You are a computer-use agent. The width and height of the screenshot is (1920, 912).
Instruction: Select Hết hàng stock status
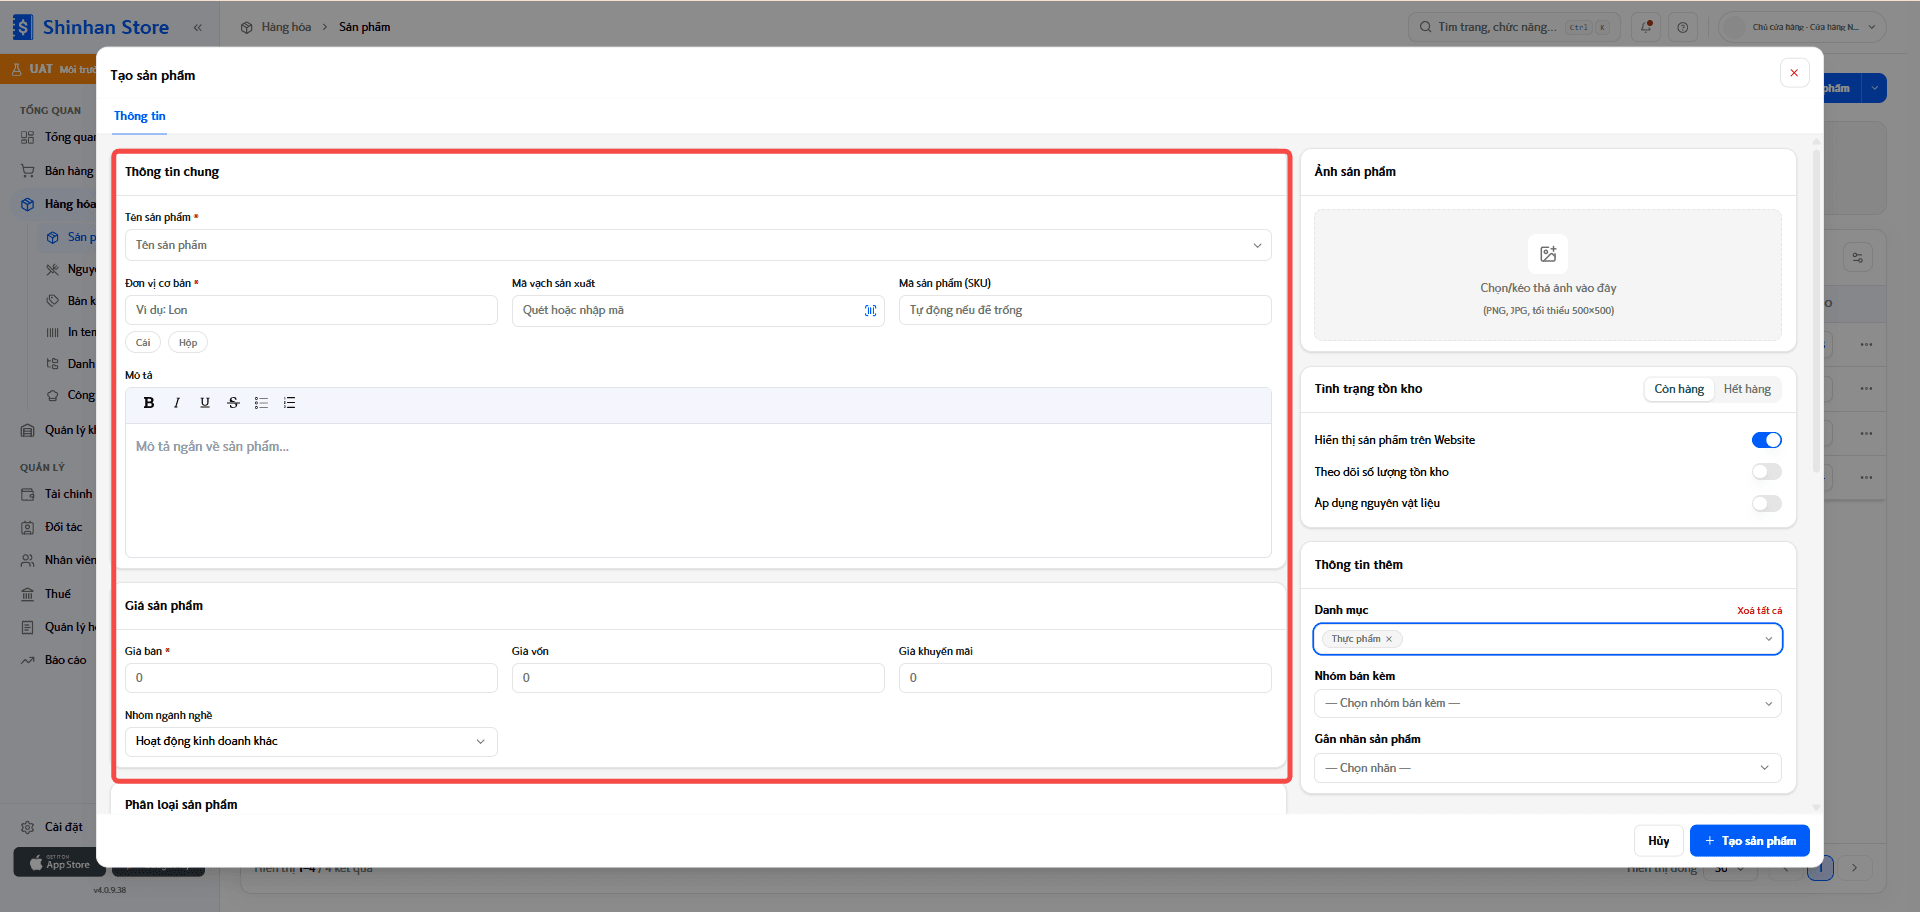pyautogui.click(x=1747, y=389)
